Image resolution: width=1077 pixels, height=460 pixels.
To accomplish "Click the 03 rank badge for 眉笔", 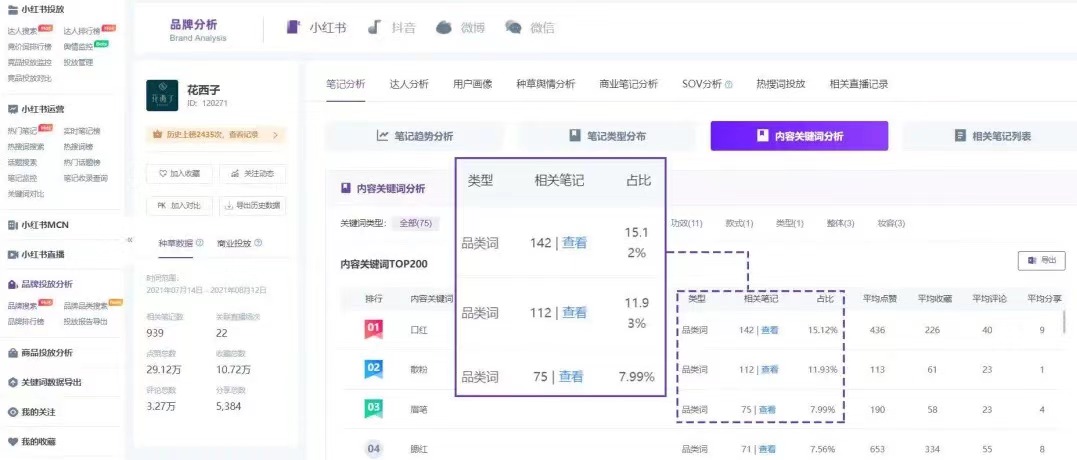I will (374, 409).
